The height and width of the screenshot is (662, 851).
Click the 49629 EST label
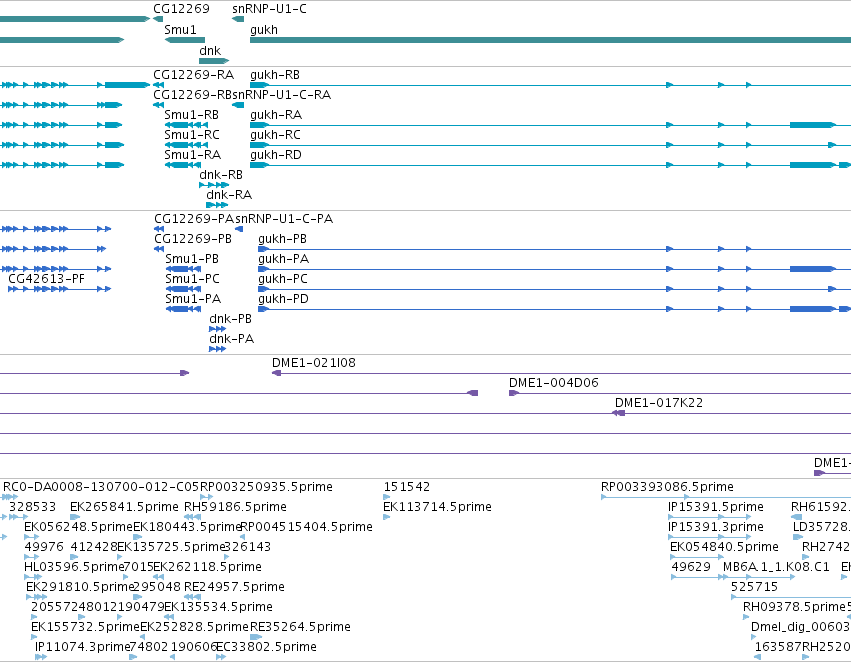click(691, 568)
